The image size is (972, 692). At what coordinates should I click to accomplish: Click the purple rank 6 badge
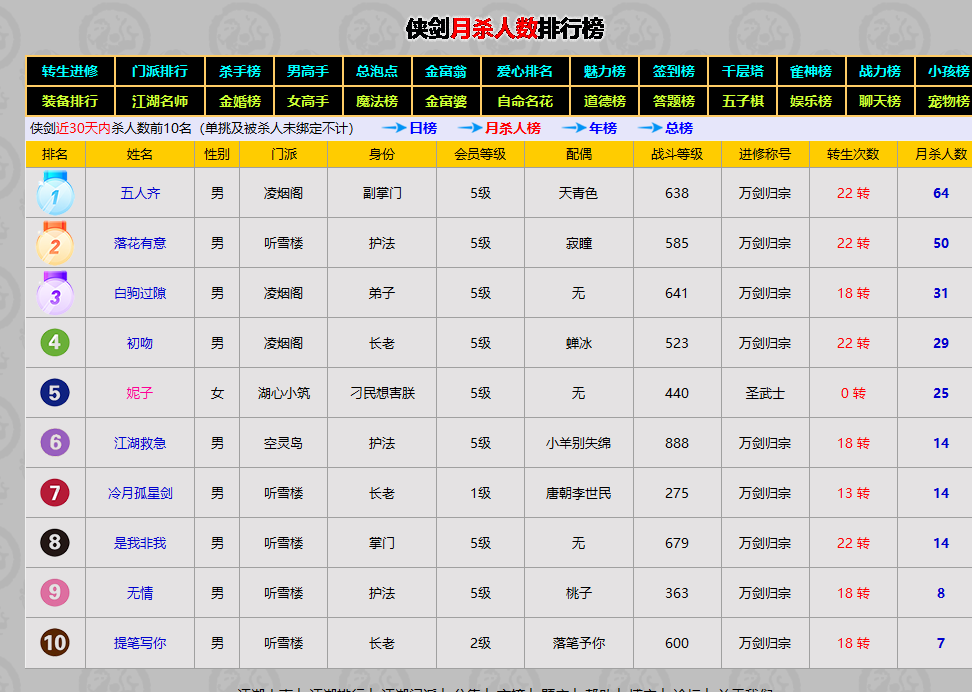tap(55, 443)
